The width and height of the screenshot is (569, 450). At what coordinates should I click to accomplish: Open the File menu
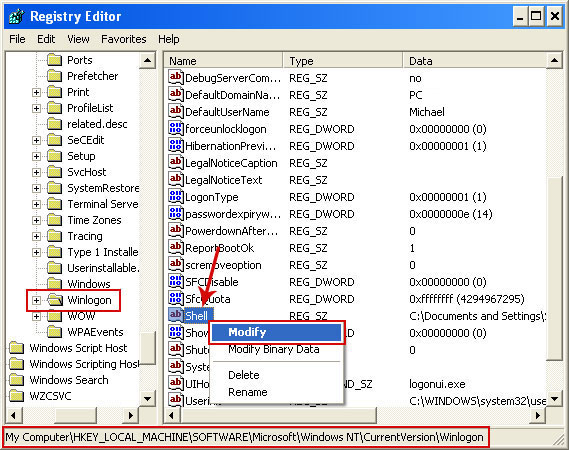pos(17,39)
